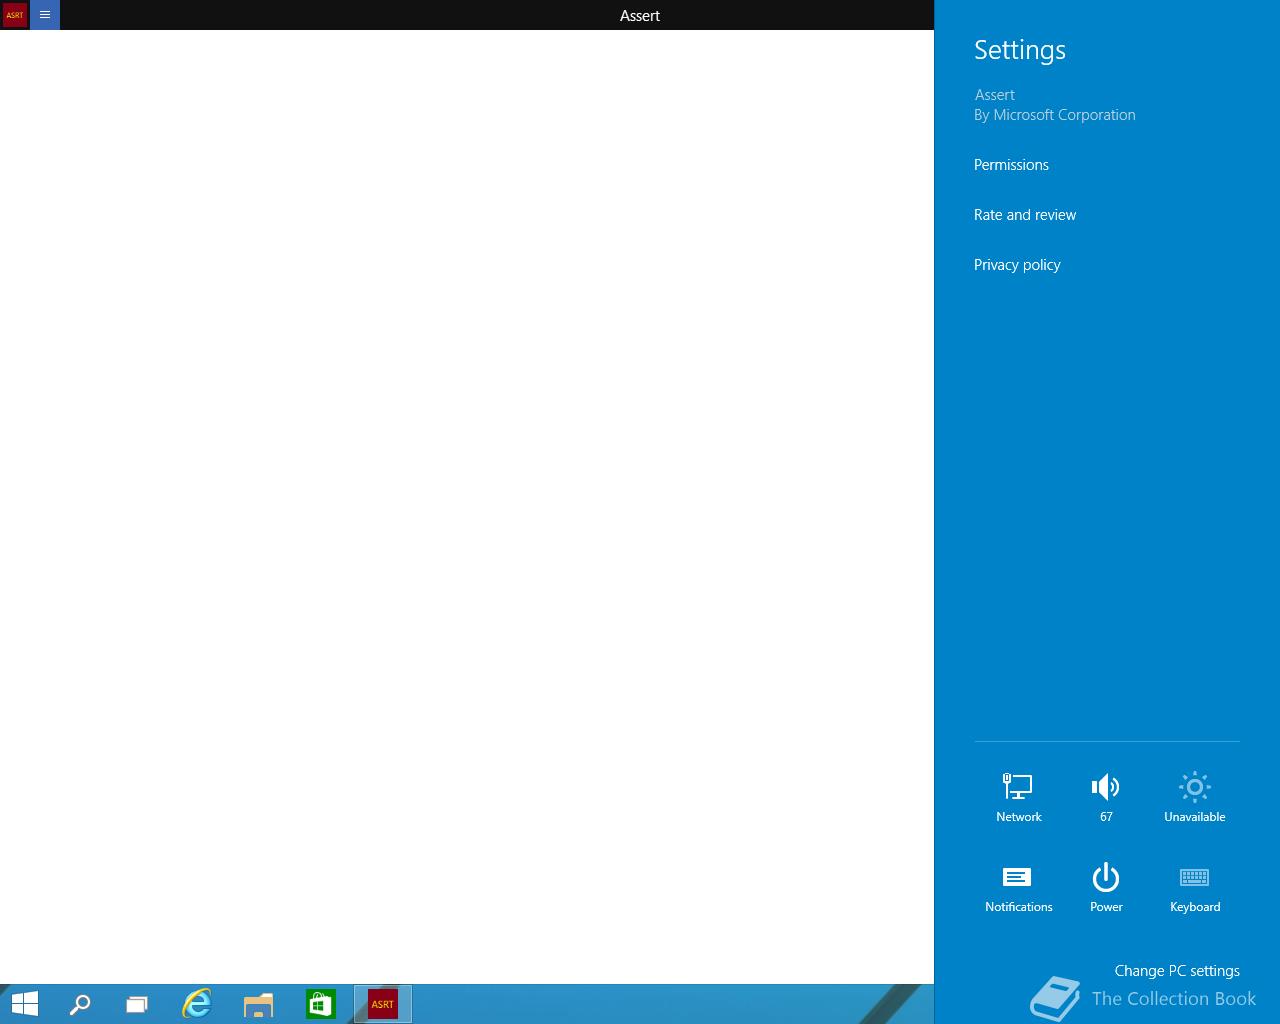Open the hamburger app menu in title bar

point(45,15)
